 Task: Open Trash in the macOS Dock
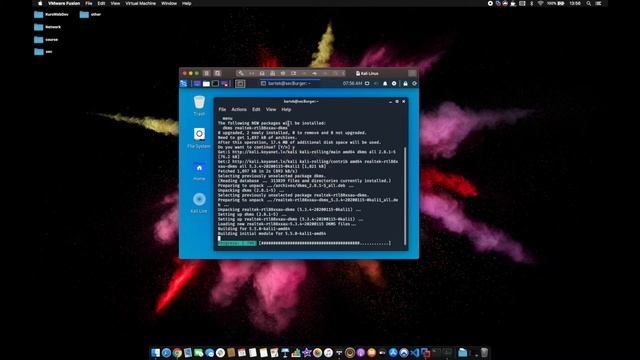coord(484,353)
